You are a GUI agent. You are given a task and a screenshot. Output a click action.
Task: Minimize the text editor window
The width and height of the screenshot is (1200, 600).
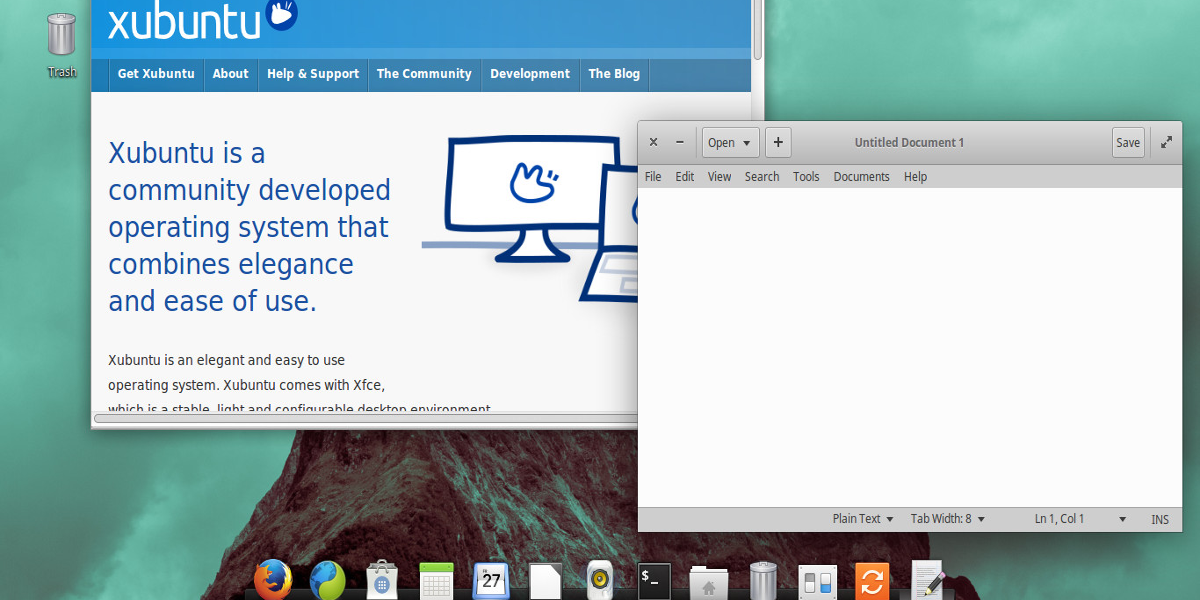(x=680, y=142)
